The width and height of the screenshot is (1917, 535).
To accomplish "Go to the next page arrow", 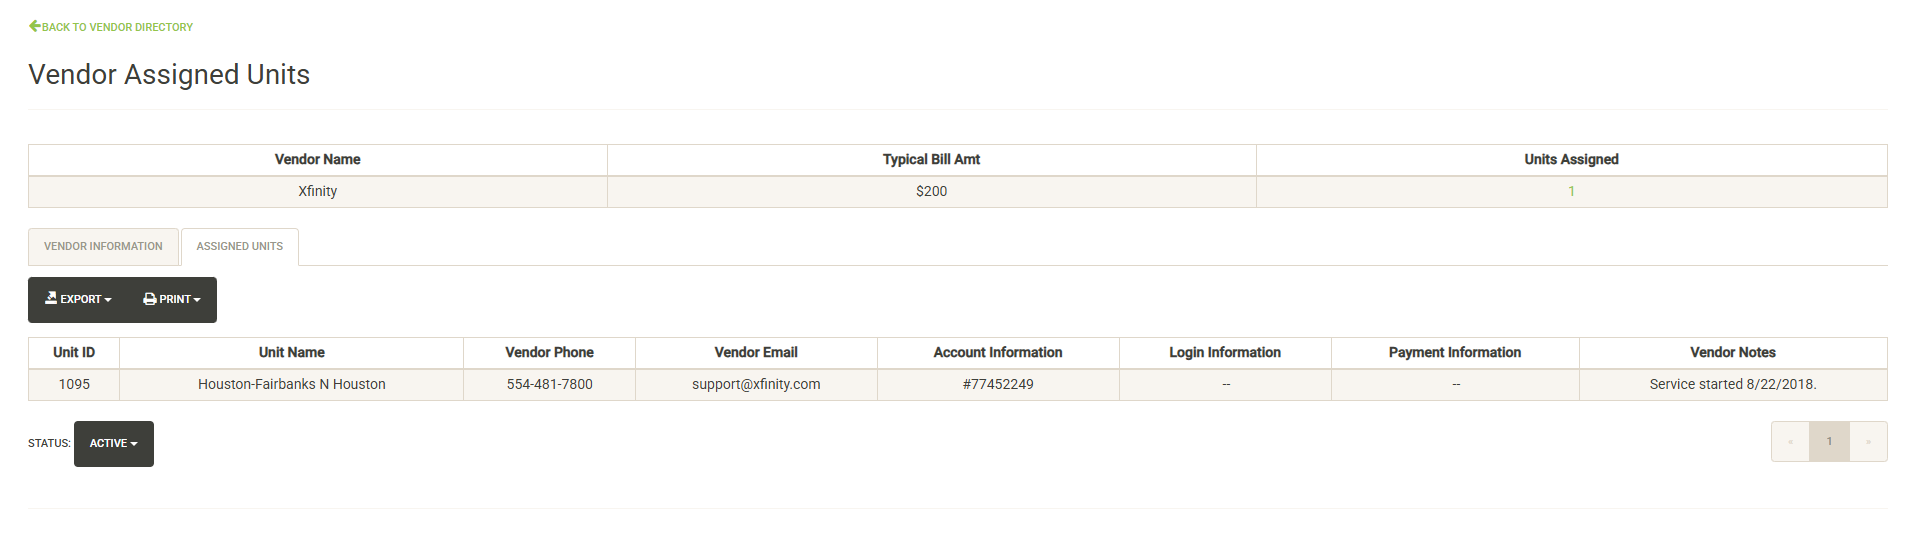I will pyautogui.click(x=1868, y=442).
